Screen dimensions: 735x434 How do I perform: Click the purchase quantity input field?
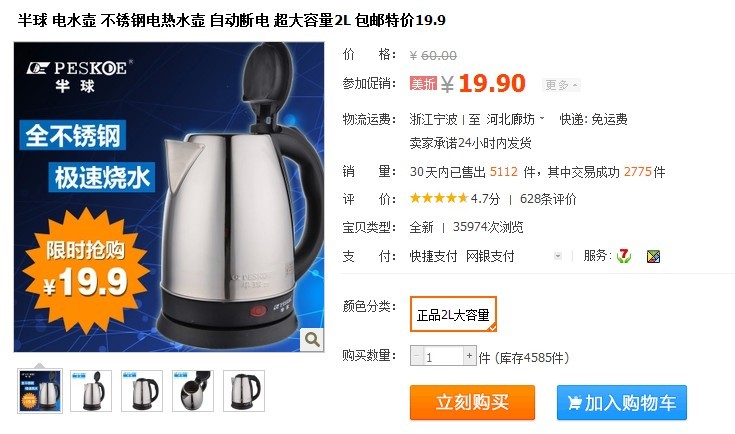click(443, 356)
